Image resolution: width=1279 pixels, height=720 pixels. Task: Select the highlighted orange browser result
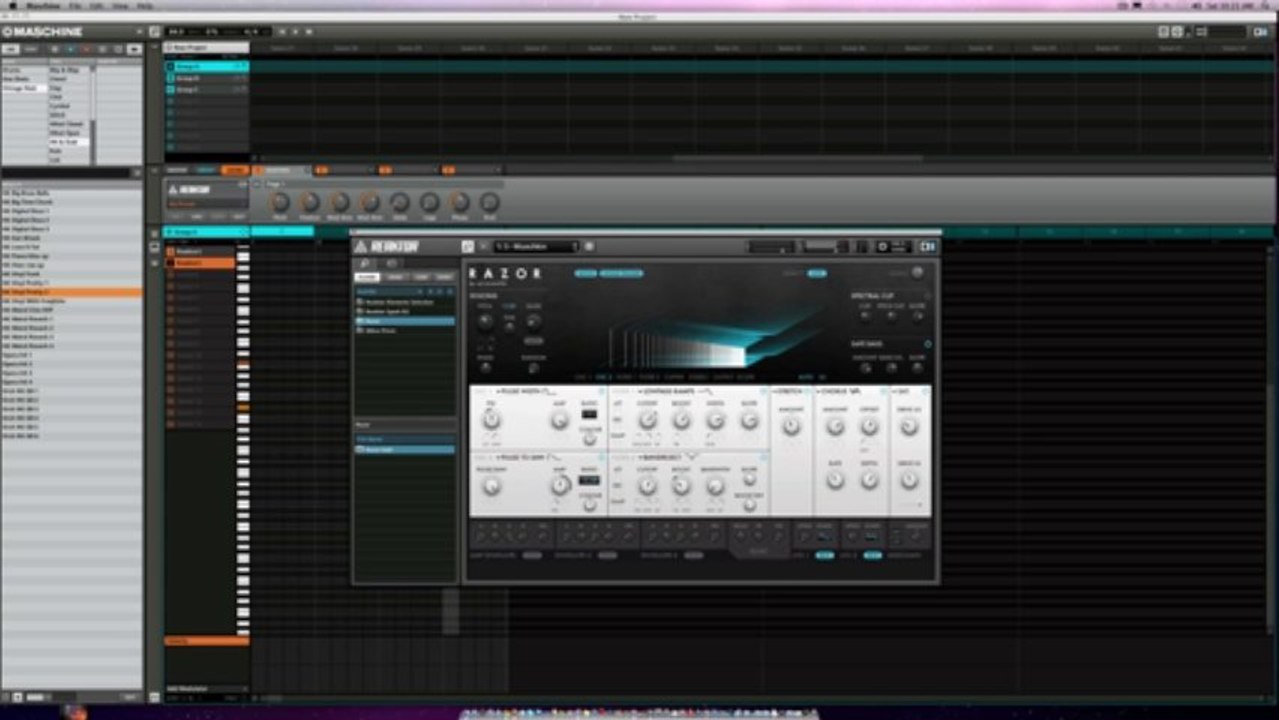[x=71, y=292]
